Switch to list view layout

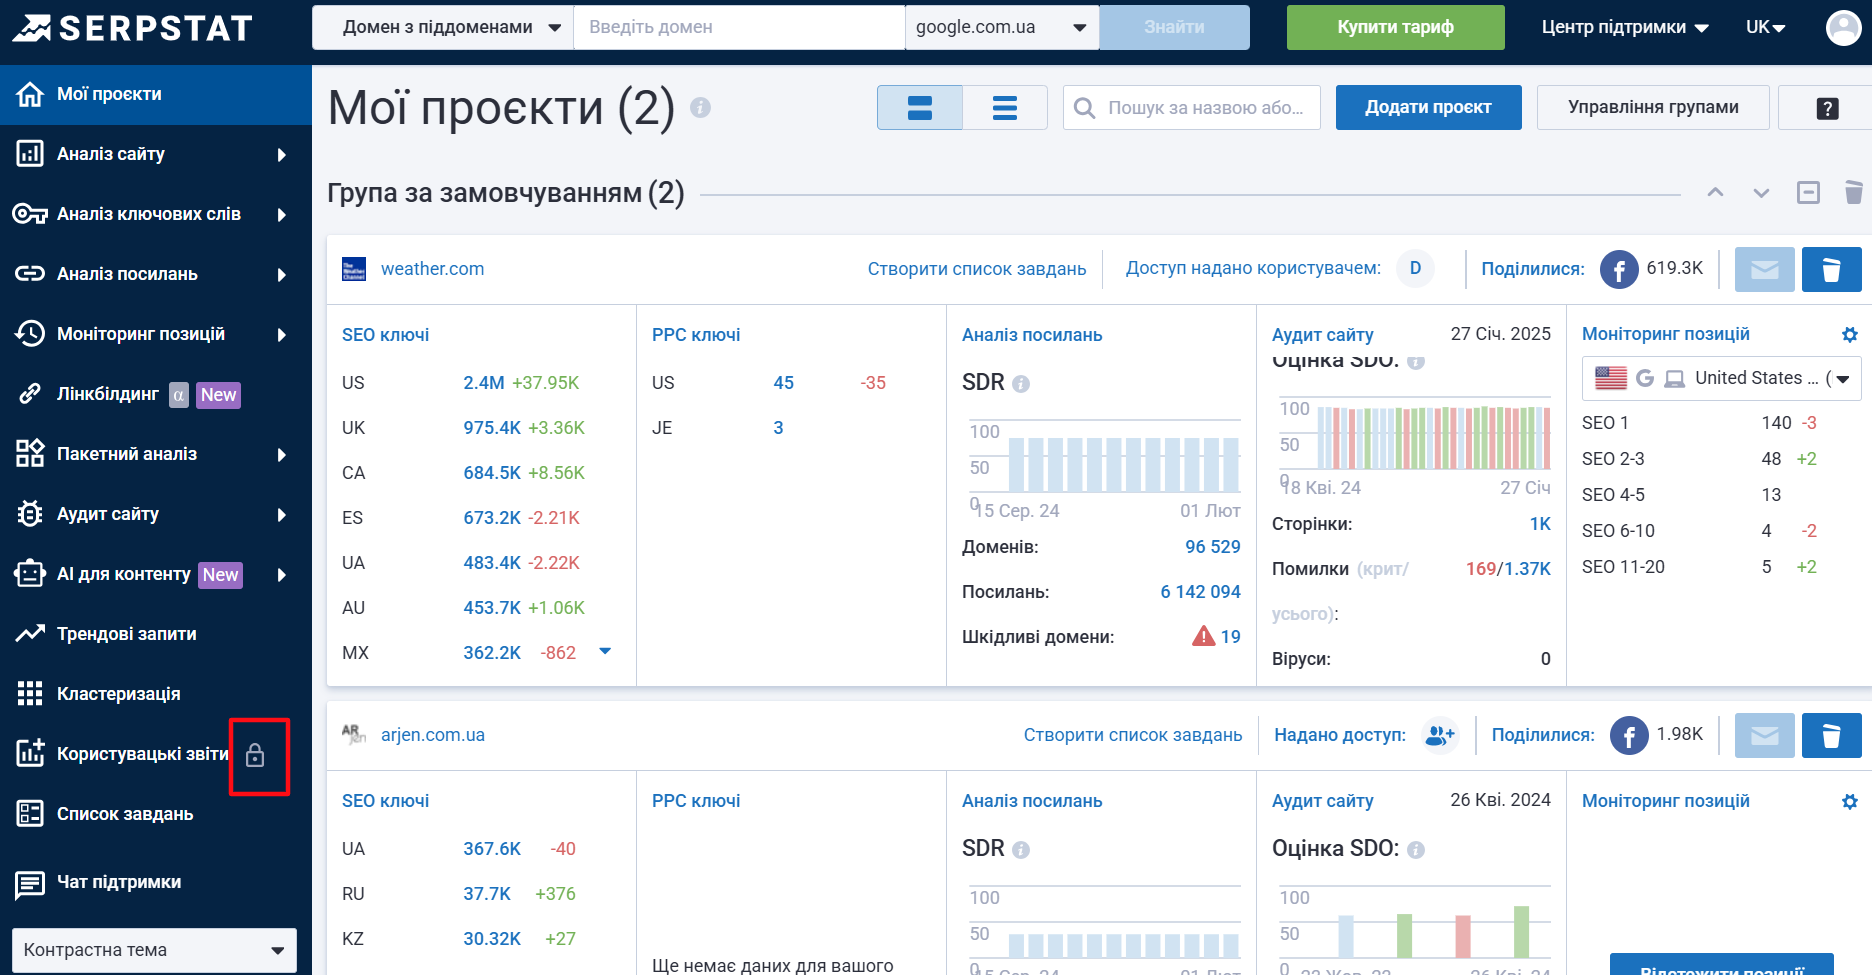[1005, 108]
